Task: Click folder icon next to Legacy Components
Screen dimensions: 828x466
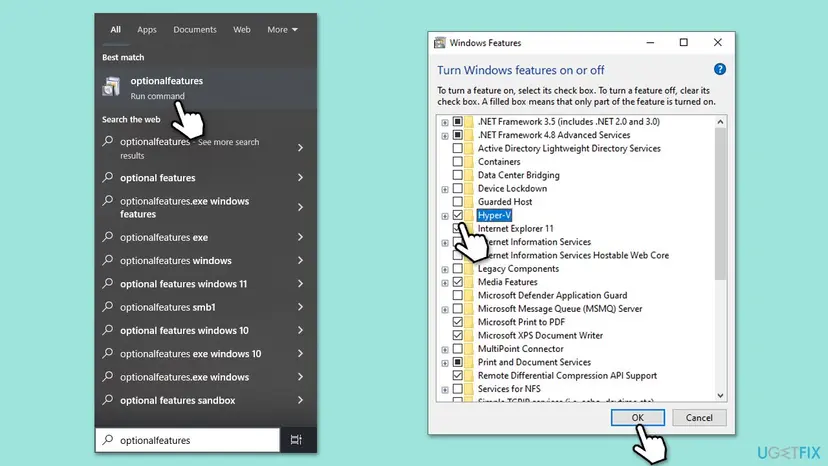Action: pyautogui.click(x=469, y=268)
